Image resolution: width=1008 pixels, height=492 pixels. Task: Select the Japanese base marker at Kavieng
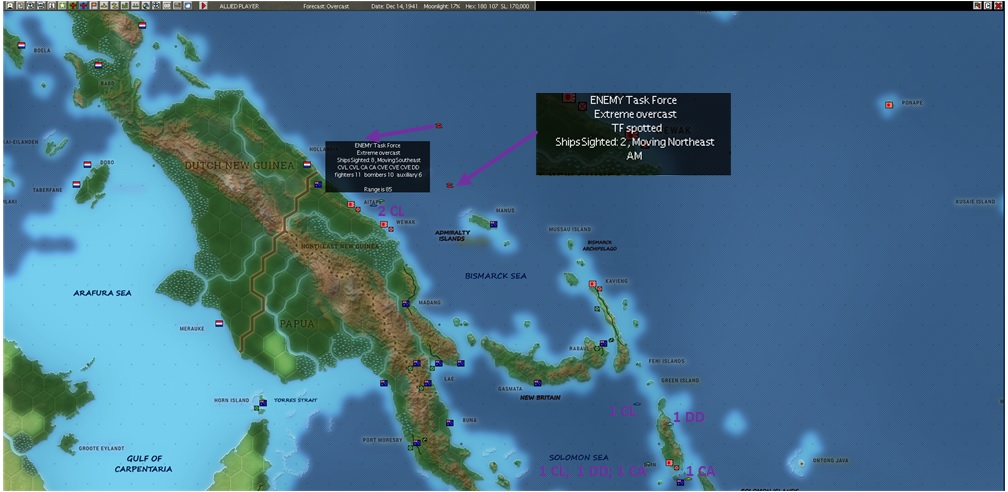[x=593, y=284]
